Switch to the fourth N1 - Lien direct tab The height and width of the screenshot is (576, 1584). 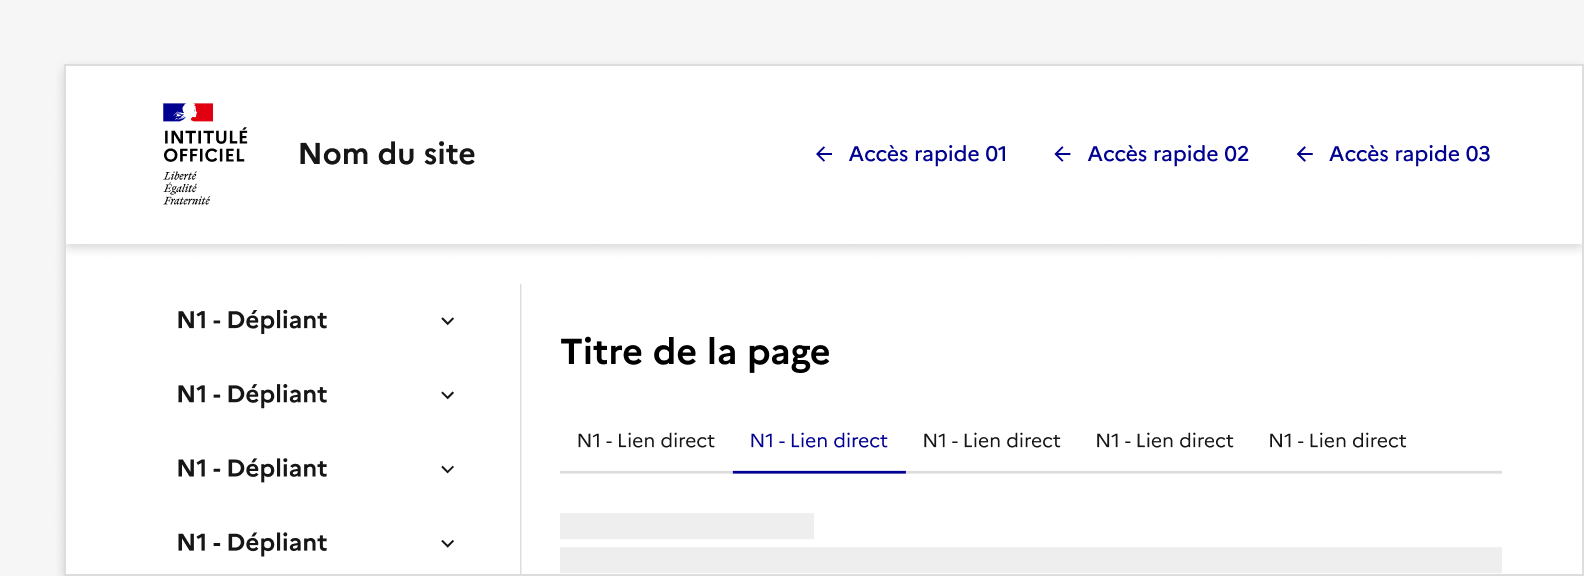pos(1165,441)
